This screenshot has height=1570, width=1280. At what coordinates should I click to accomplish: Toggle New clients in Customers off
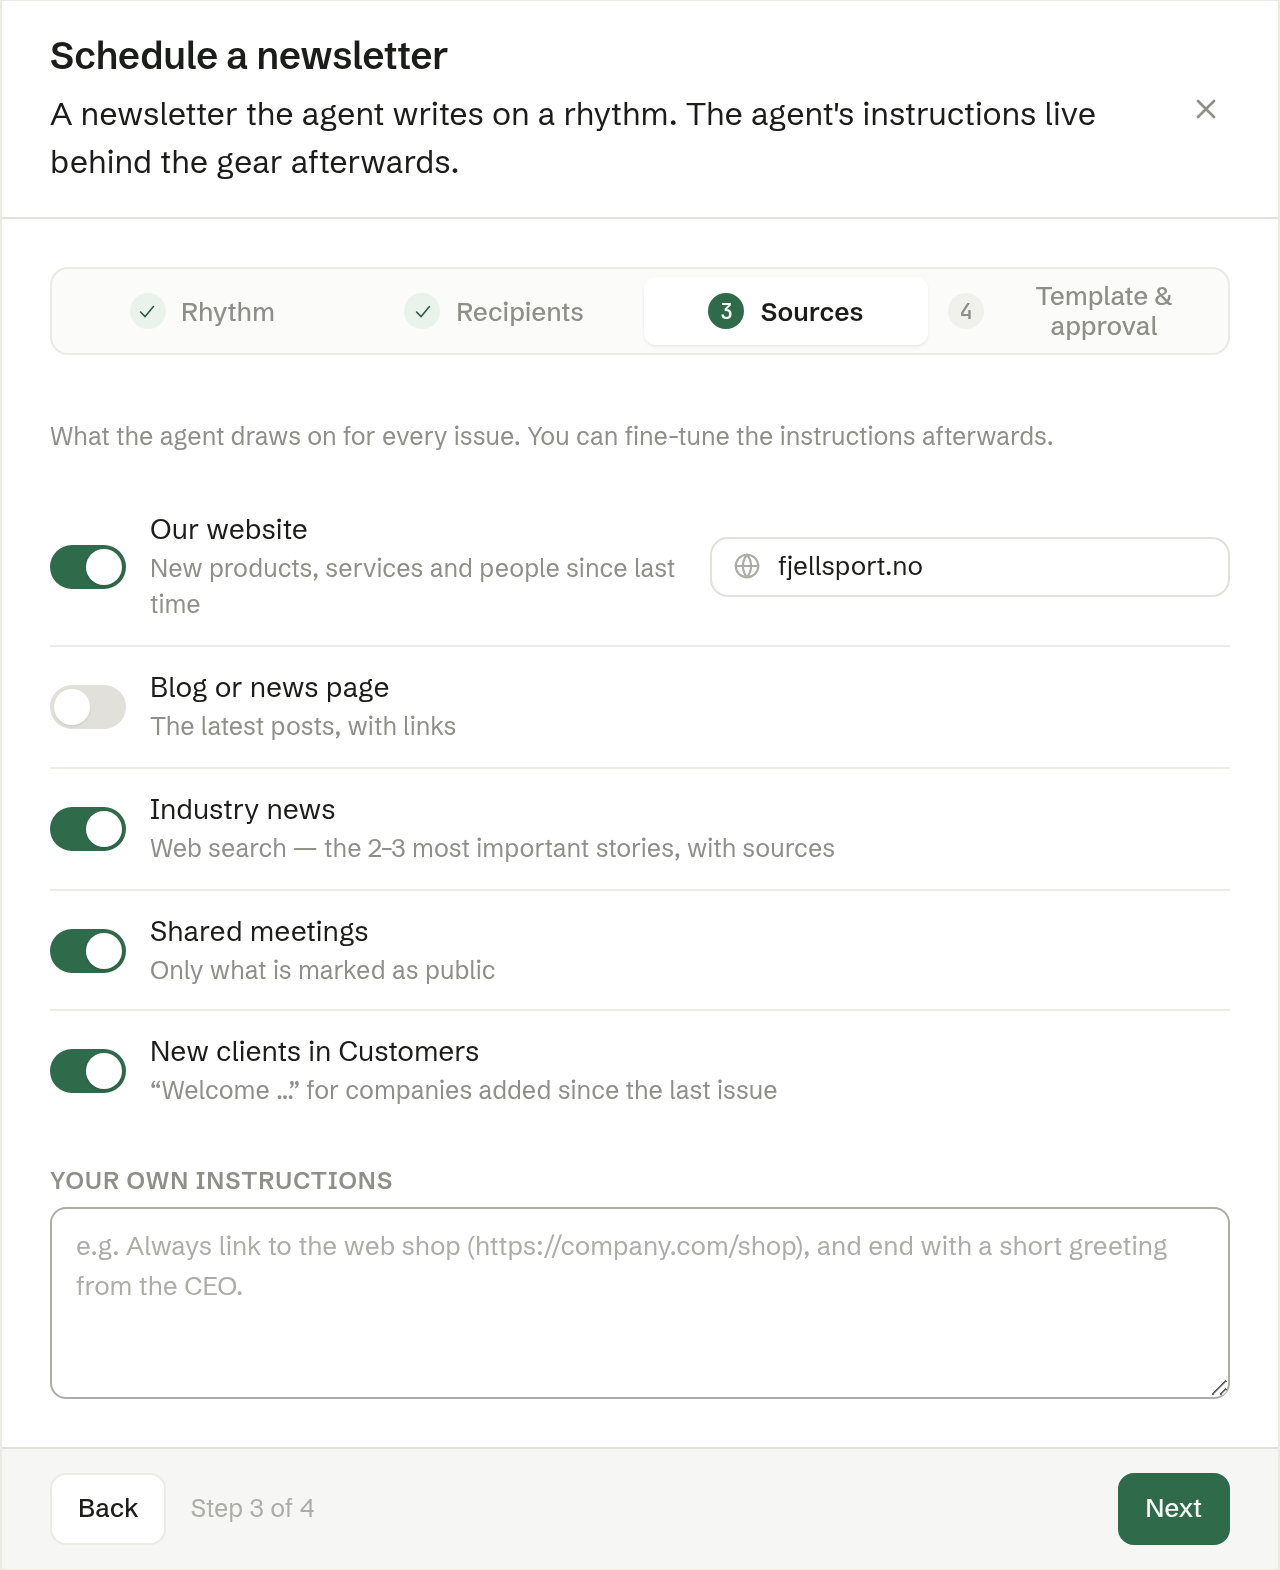(x=88, y=1071)
